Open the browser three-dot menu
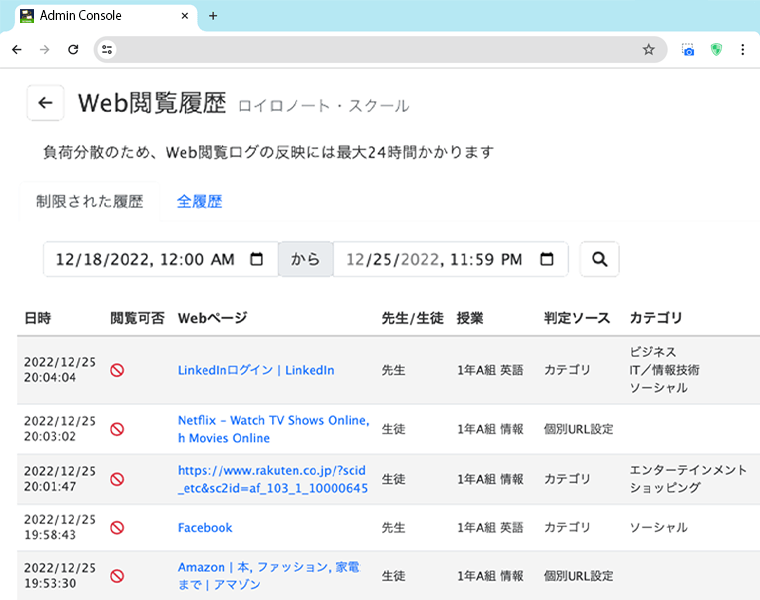This screenshot has width=760, height=600. coord(743,49)
